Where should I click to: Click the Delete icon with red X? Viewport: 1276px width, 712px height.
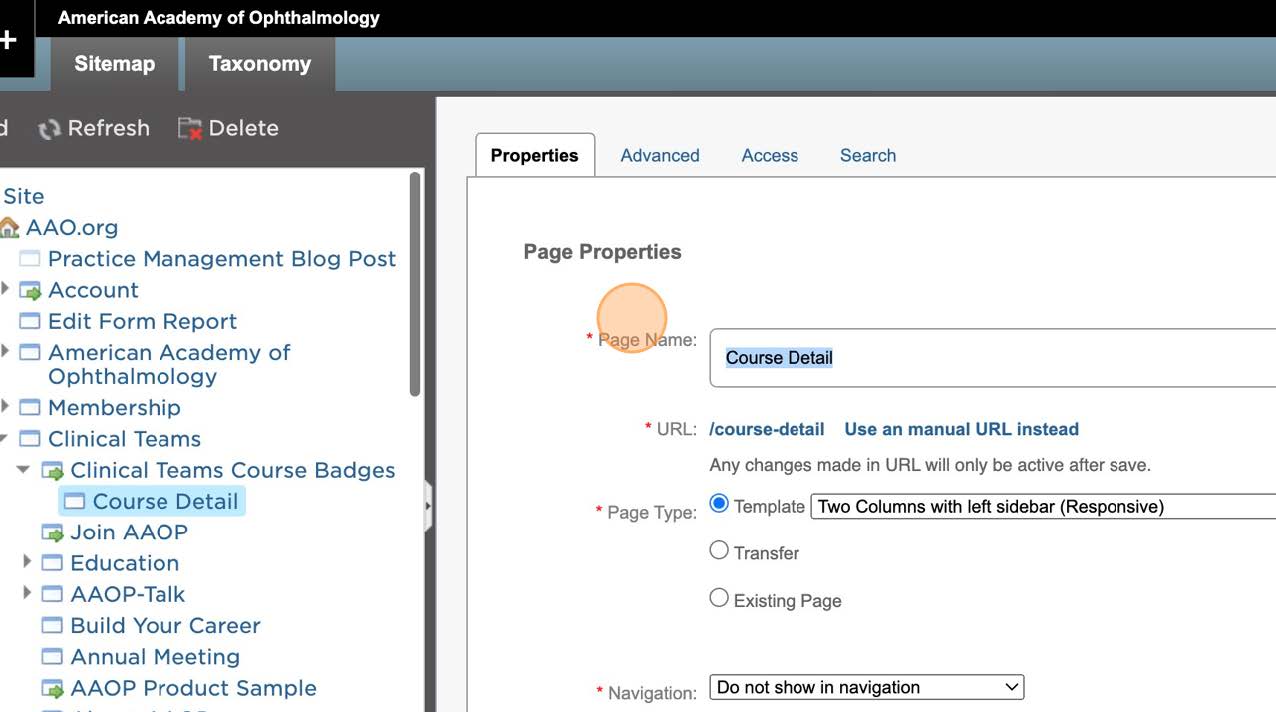click(190, 129)
